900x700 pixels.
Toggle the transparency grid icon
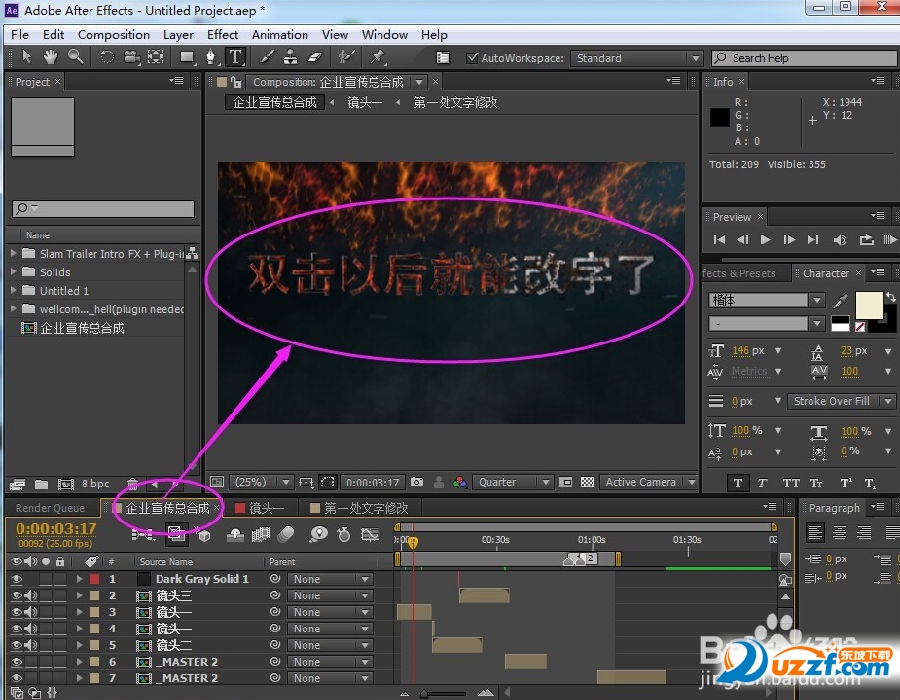click(x=587, y=482)
